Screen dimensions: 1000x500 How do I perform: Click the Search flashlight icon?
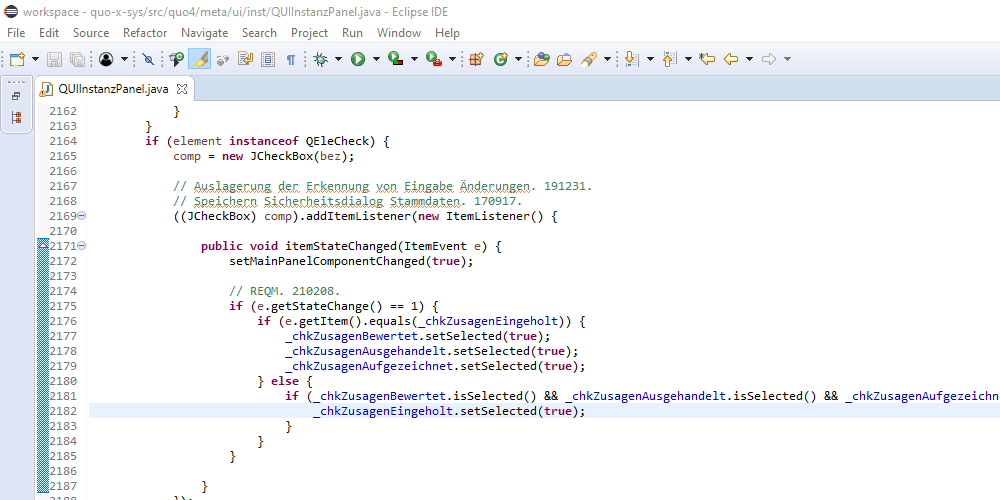(x=589, y=59)
